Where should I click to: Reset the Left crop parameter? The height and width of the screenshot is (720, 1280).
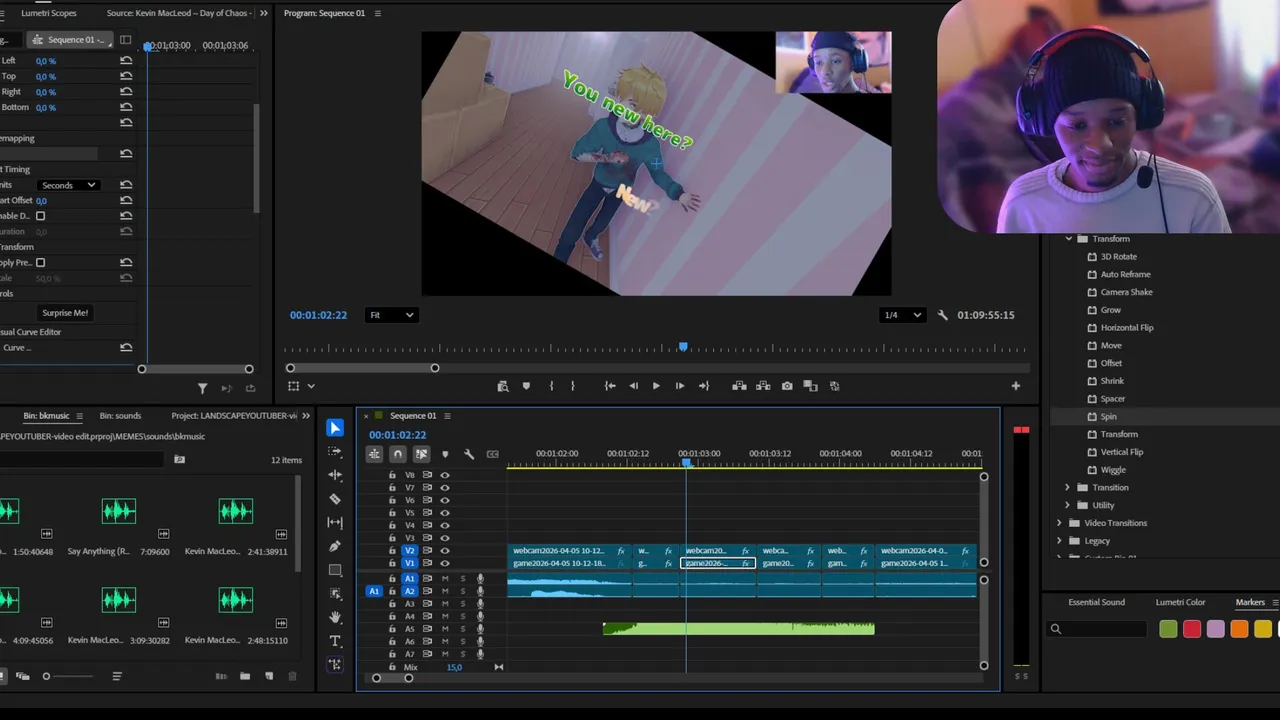click(126, 60)
